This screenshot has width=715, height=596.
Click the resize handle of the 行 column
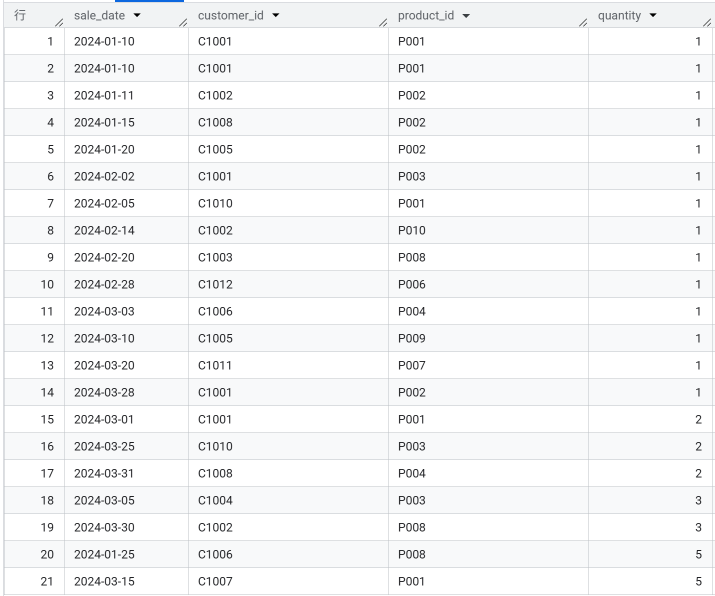coord(58,21)
